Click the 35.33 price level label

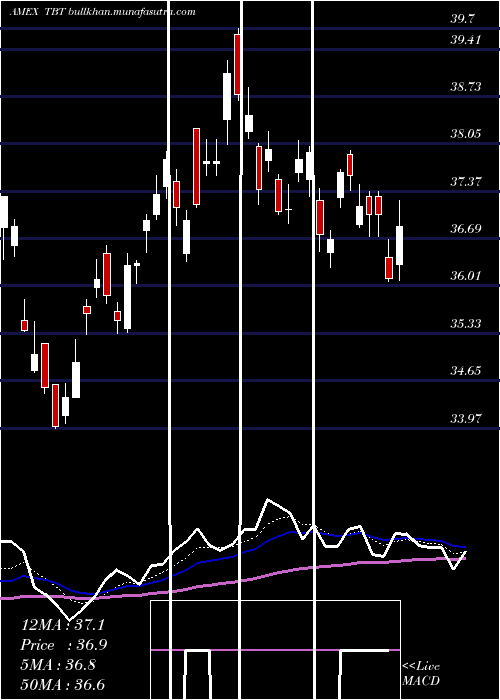(466, 323)
